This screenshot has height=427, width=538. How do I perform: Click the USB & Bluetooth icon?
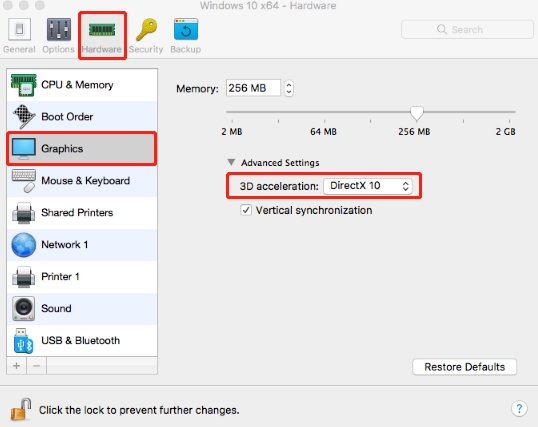coord(23,341)
